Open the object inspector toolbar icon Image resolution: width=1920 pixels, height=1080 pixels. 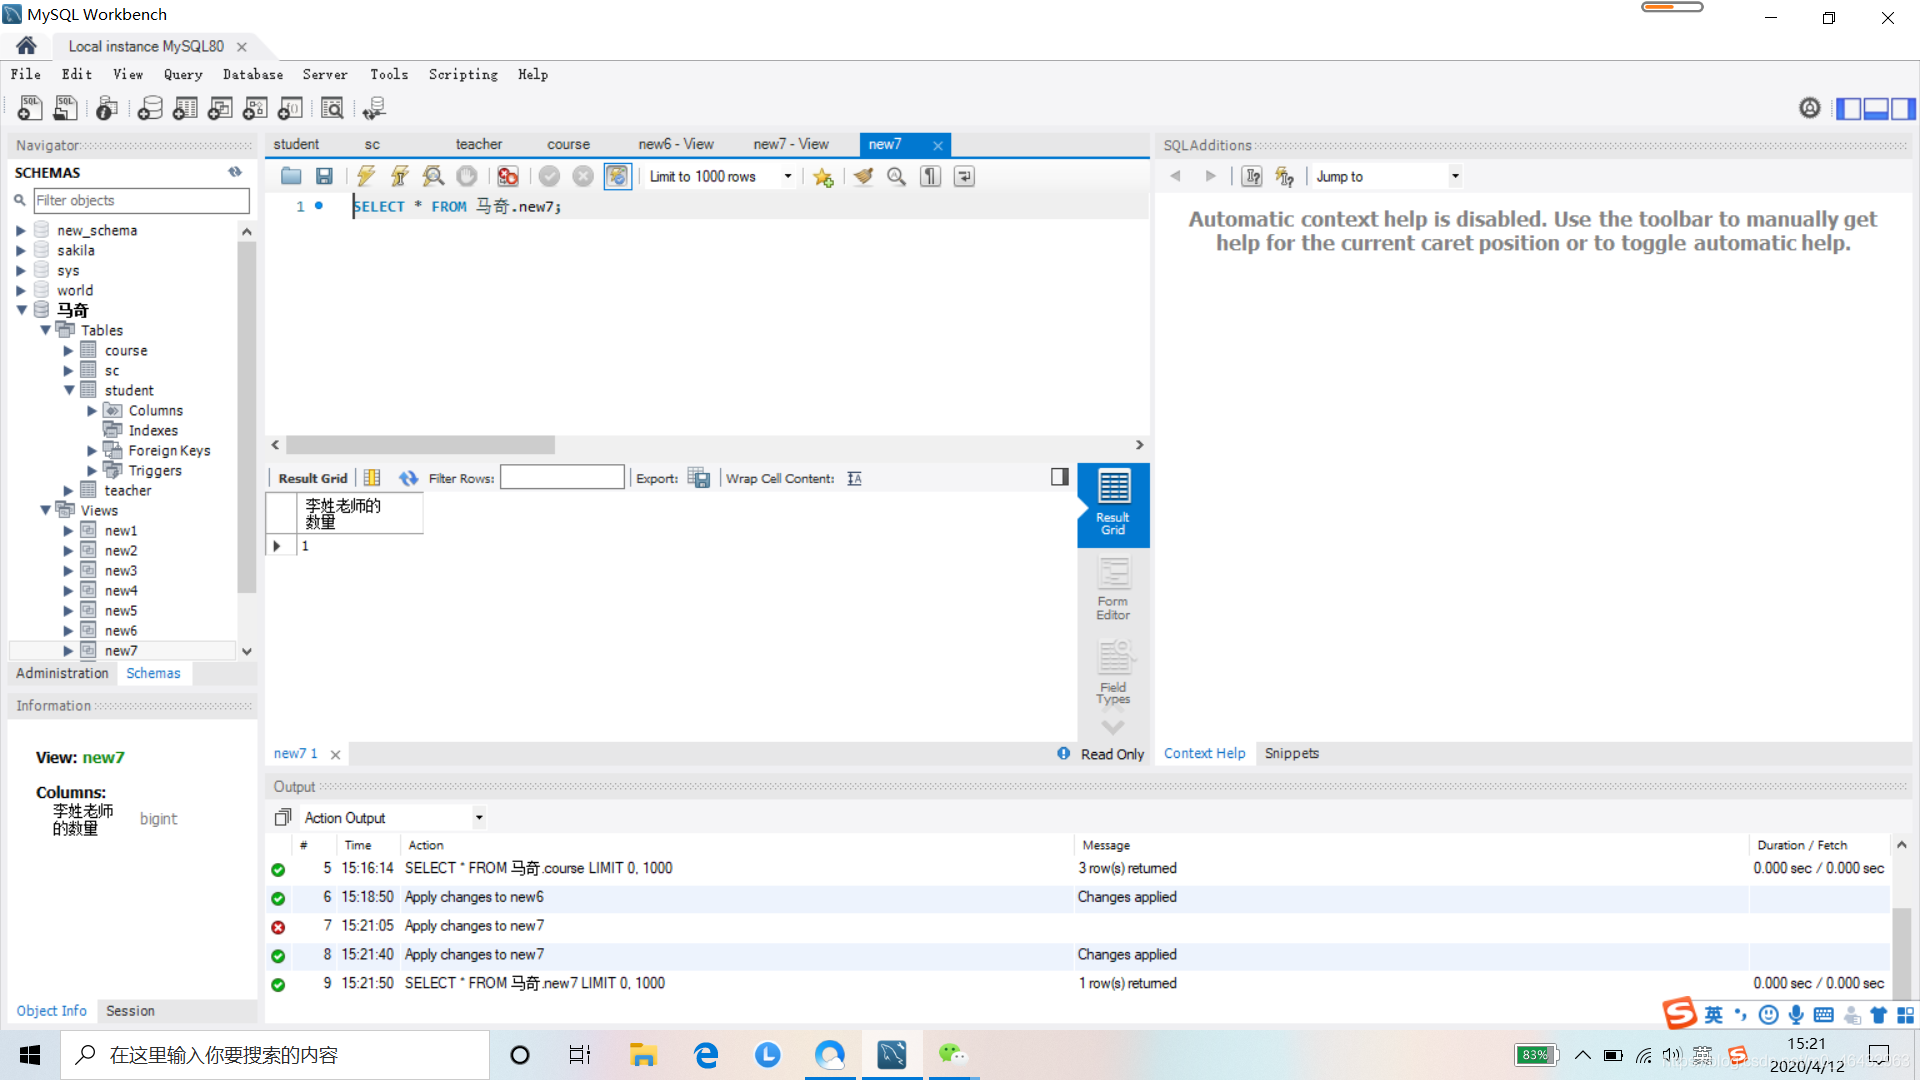pyautogui.click(x=107, y=108)
